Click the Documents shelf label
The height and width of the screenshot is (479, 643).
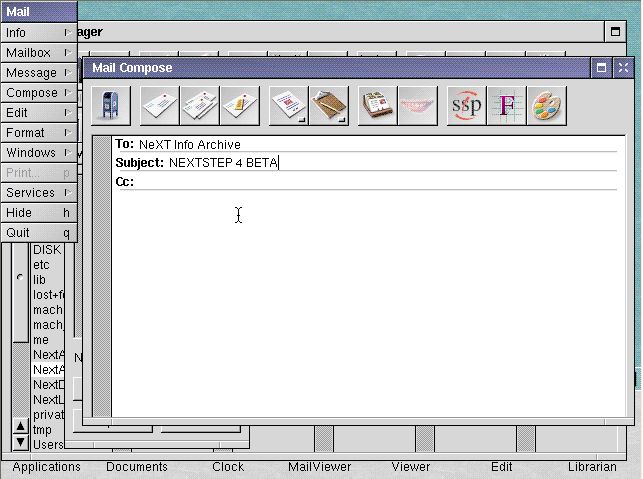137,467
